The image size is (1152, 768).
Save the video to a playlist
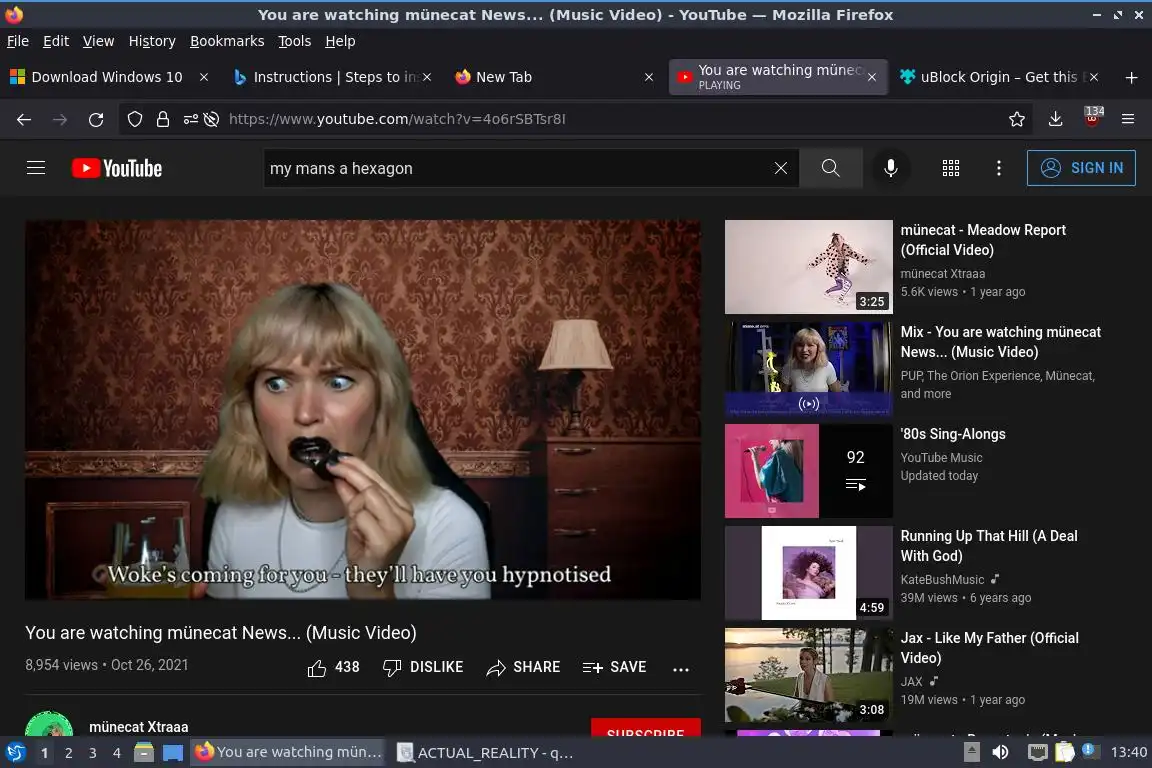(614, 667)
